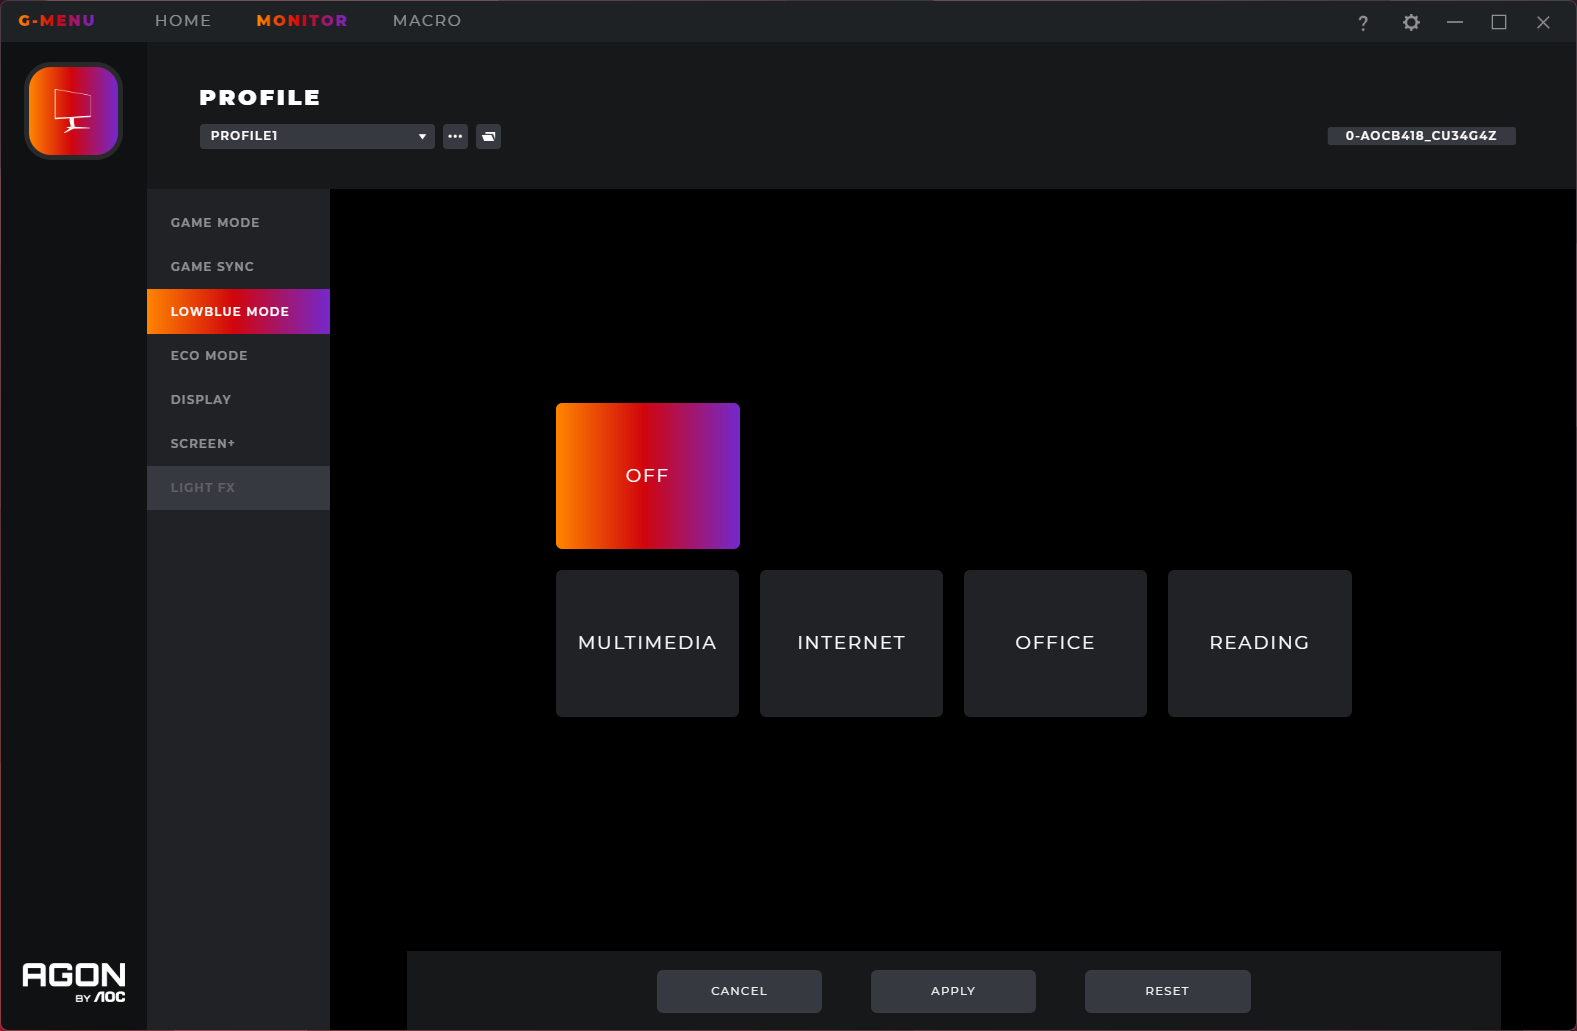Click the three-dots profile options icon
The image size is (1577, 1031).
[x=455, y=136]
